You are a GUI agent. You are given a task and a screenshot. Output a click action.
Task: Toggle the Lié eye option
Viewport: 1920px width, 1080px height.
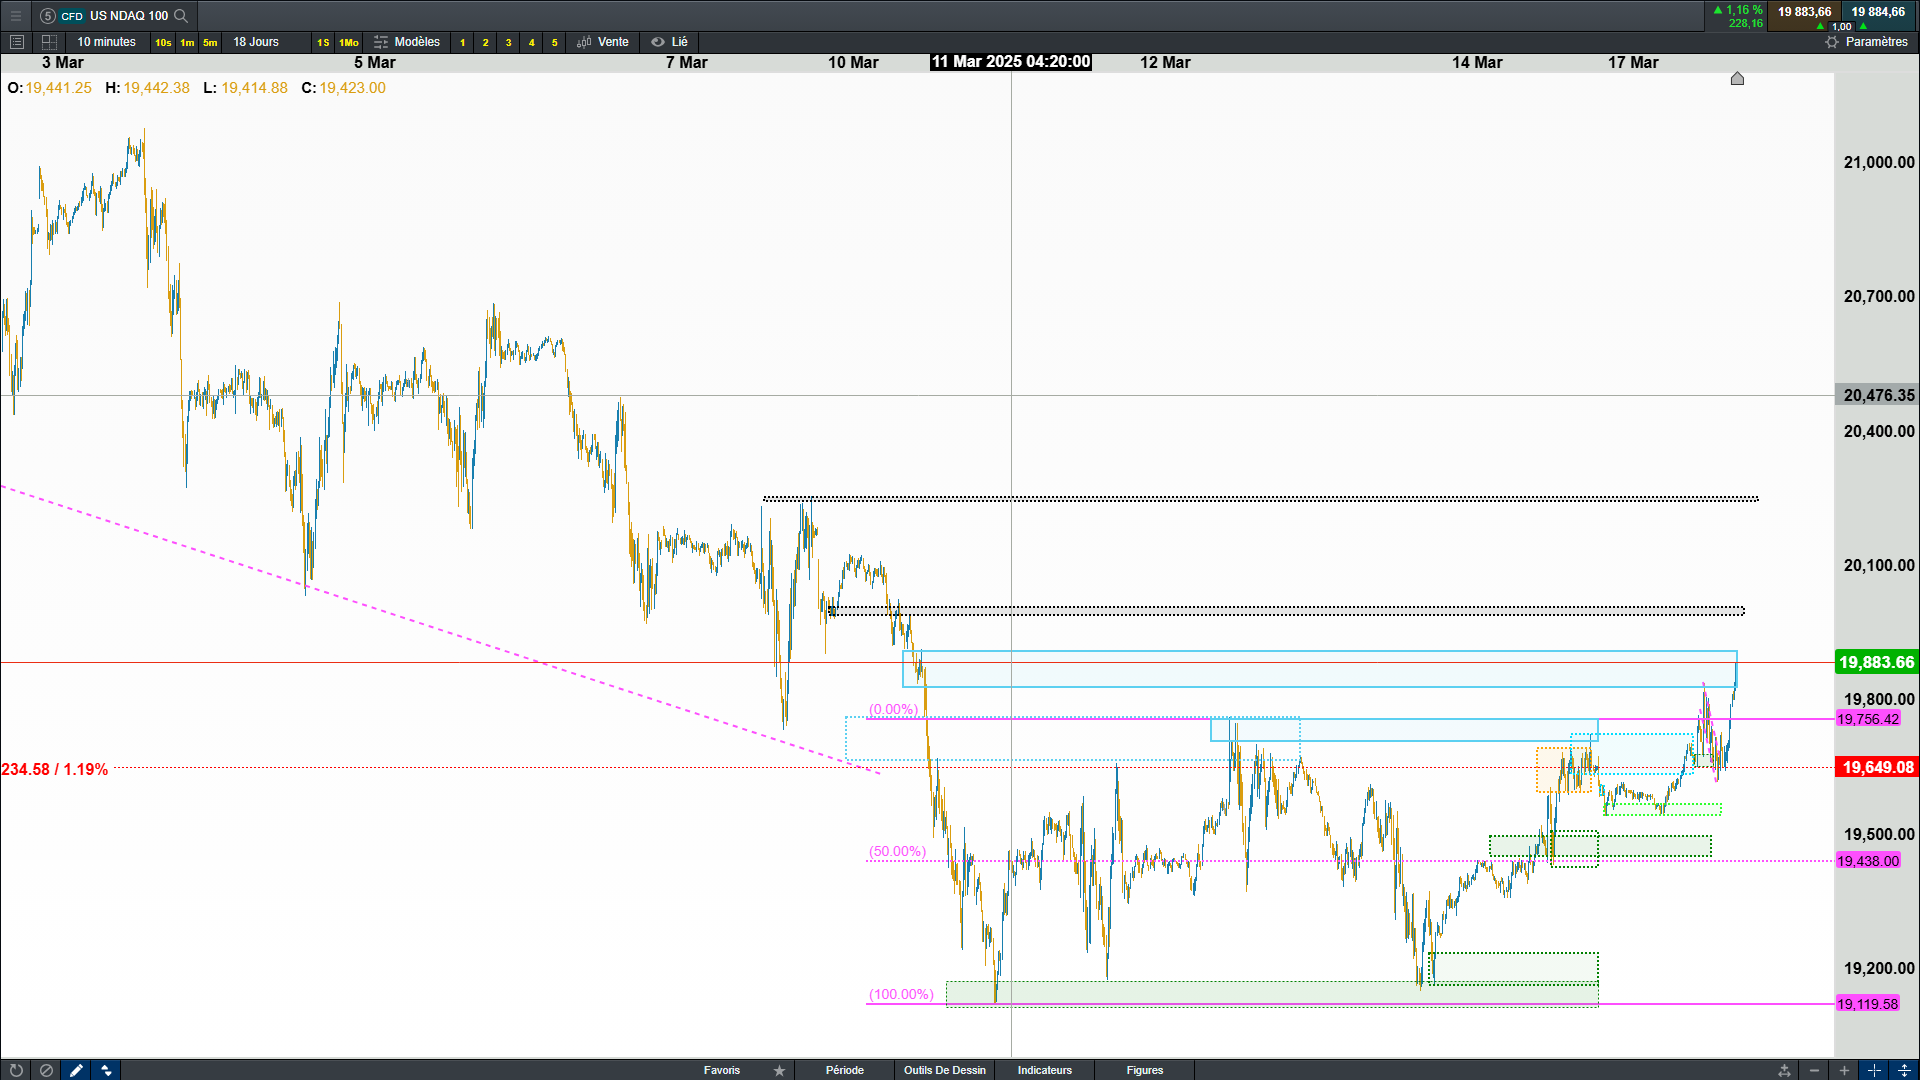(669, 42)
